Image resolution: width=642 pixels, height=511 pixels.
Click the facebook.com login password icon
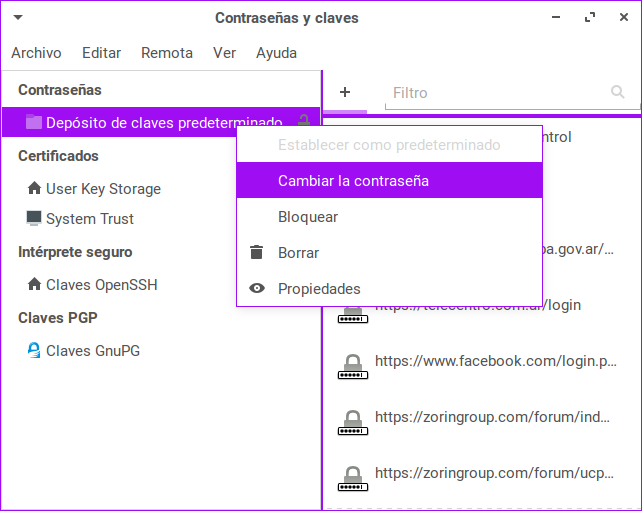351,367
